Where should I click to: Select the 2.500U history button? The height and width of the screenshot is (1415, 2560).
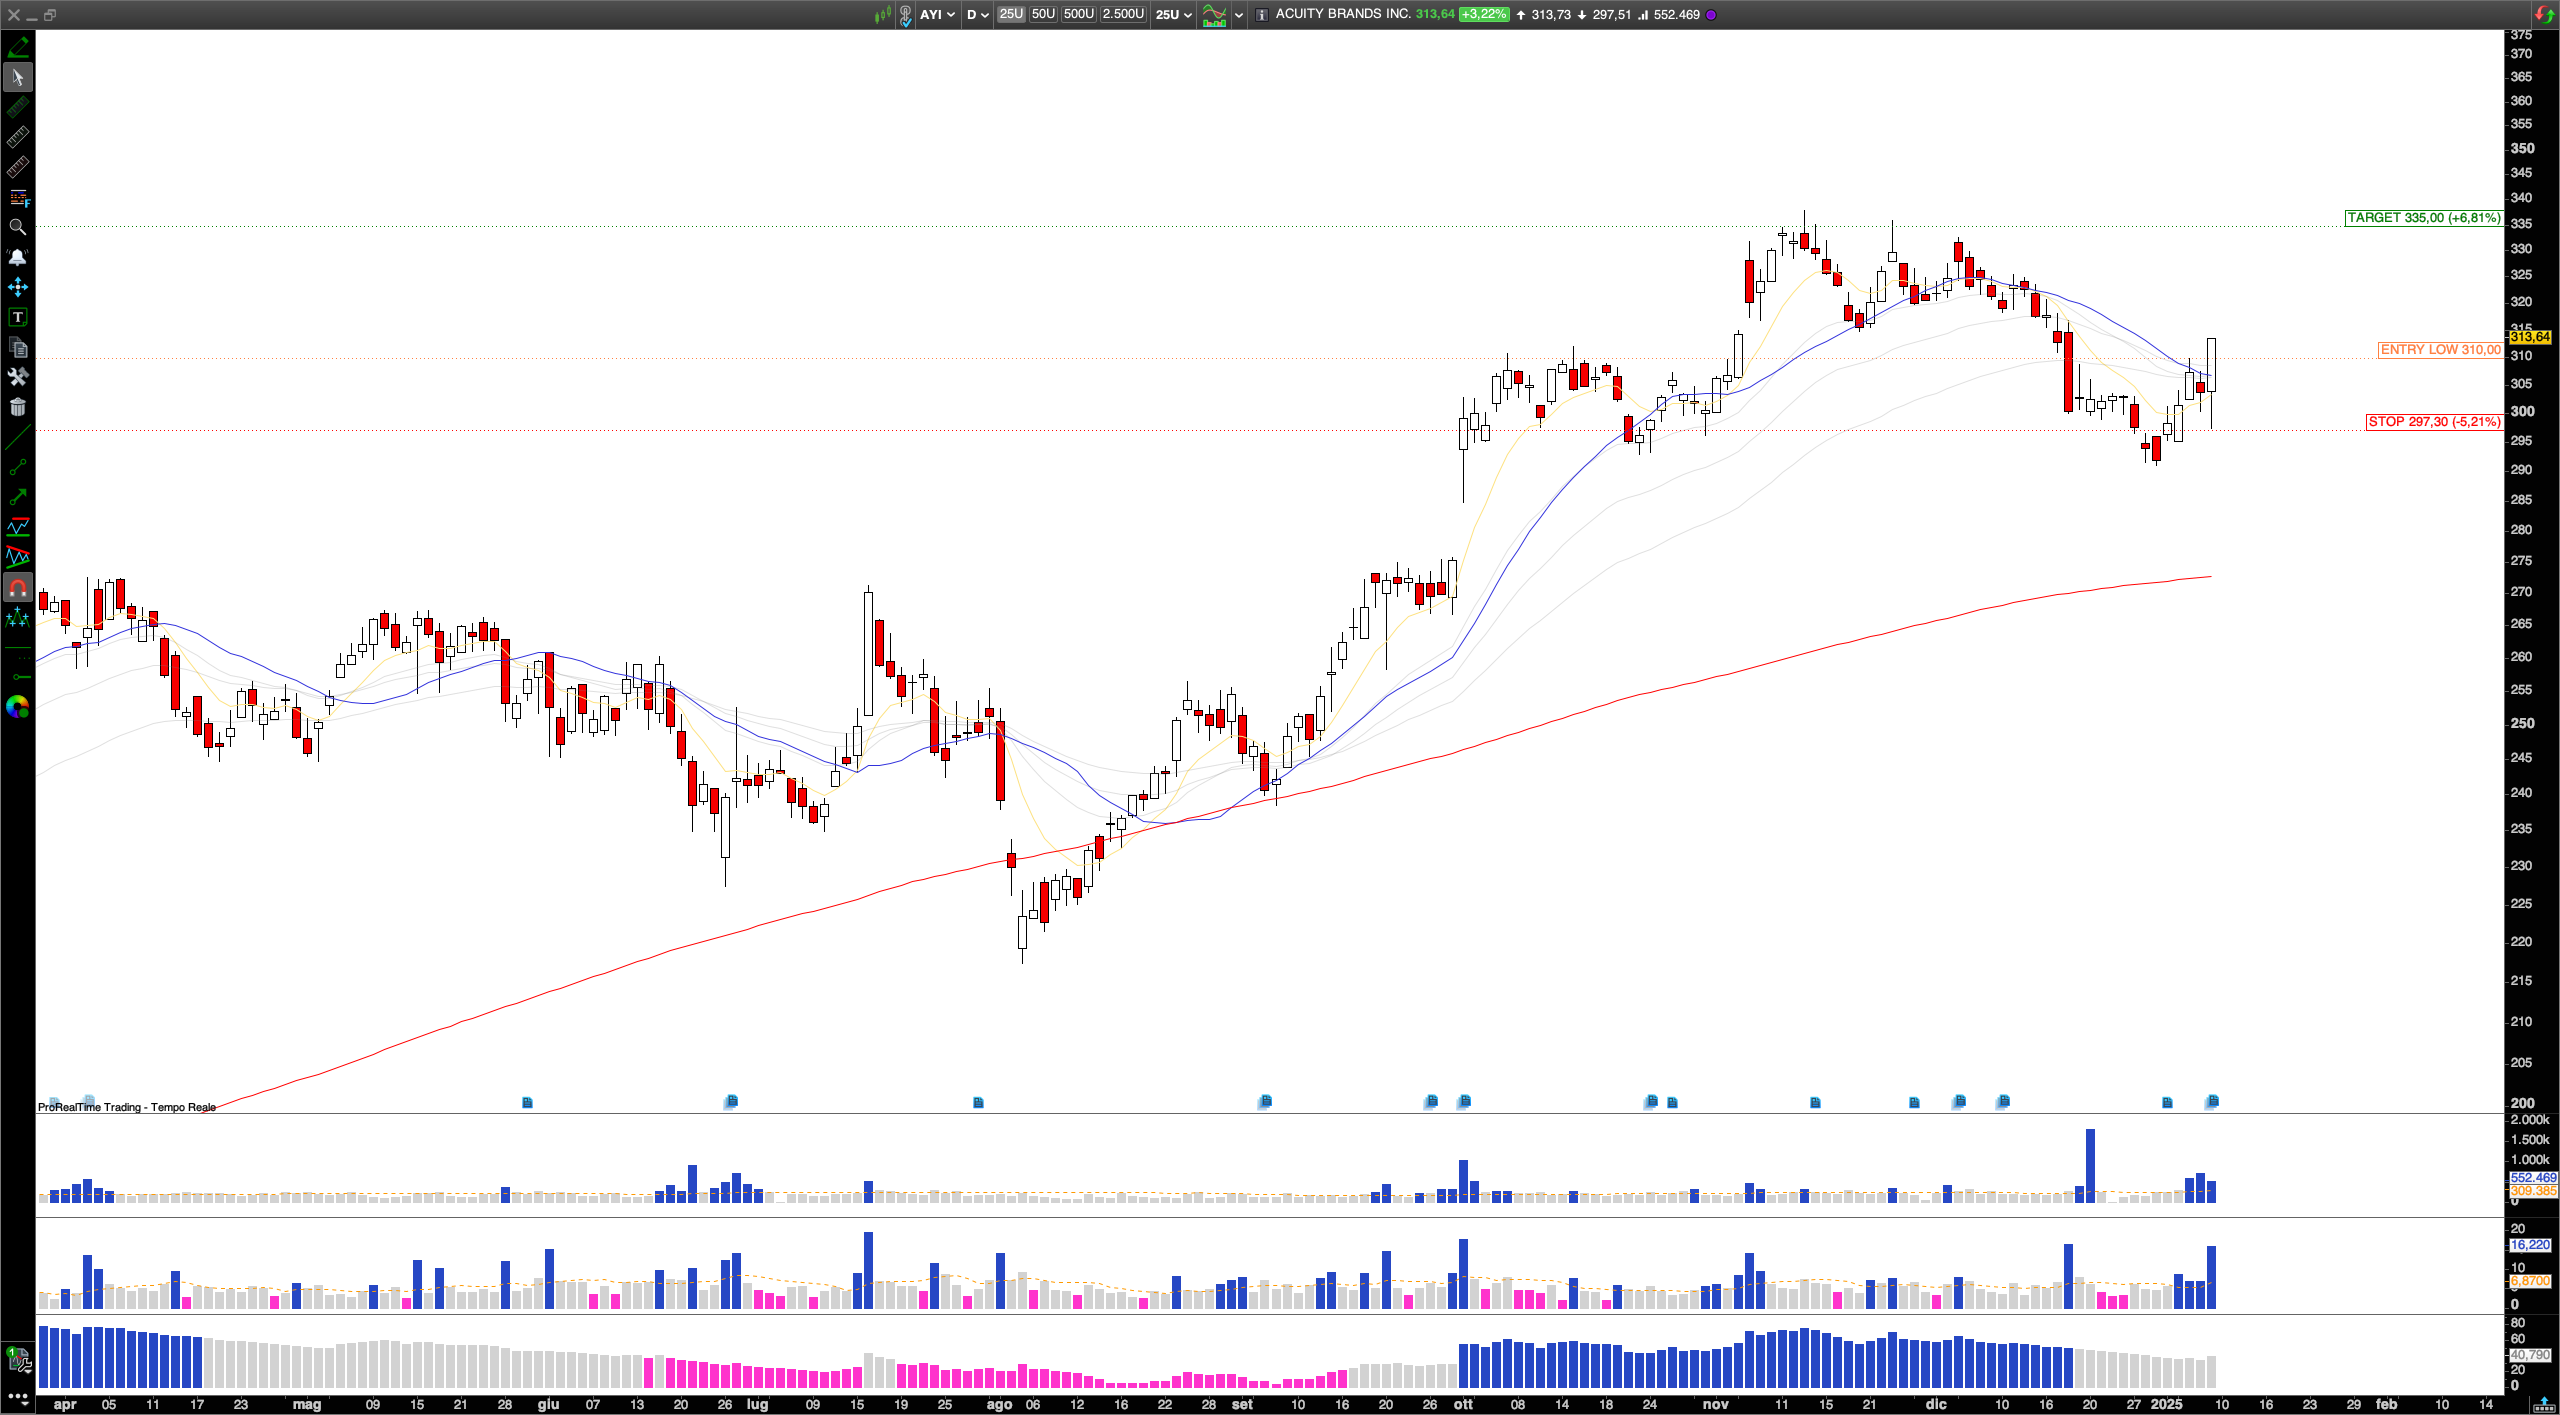click(x=1123, y=14)
